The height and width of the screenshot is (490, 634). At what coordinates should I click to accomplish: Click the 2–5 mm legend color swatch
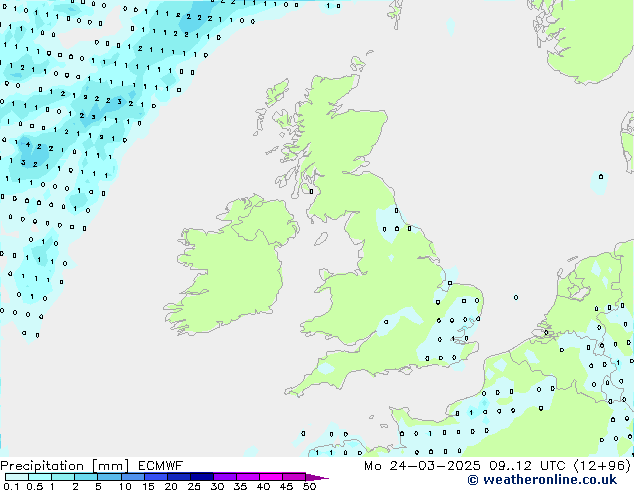[86, 477]
